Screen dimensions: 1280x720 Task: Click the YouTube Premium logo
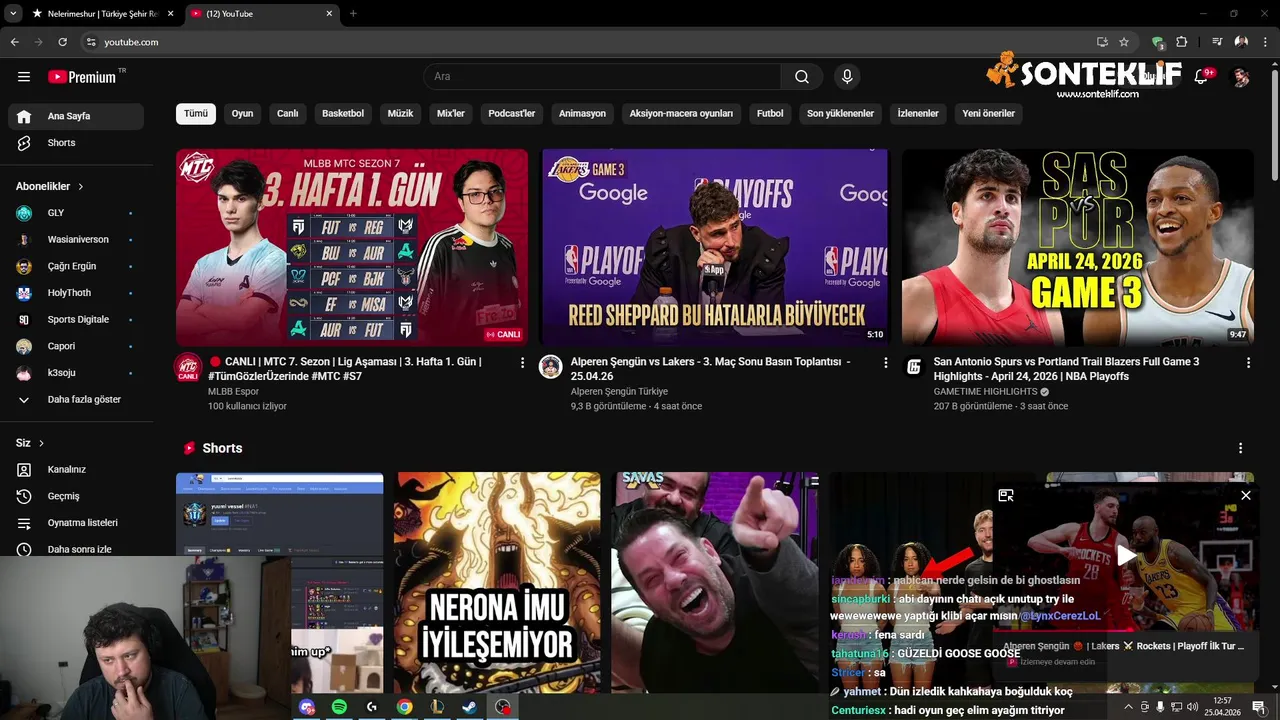click(x=83, y=77)
